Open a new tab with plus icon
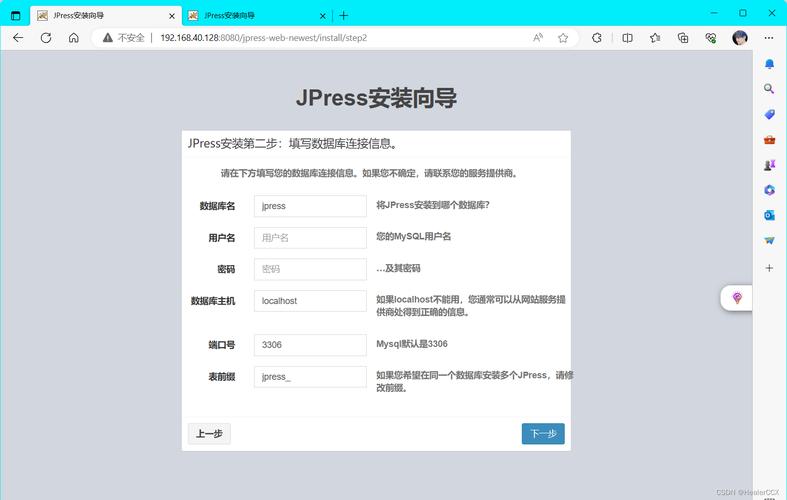The image size is (787, 500). pos(343,16)
